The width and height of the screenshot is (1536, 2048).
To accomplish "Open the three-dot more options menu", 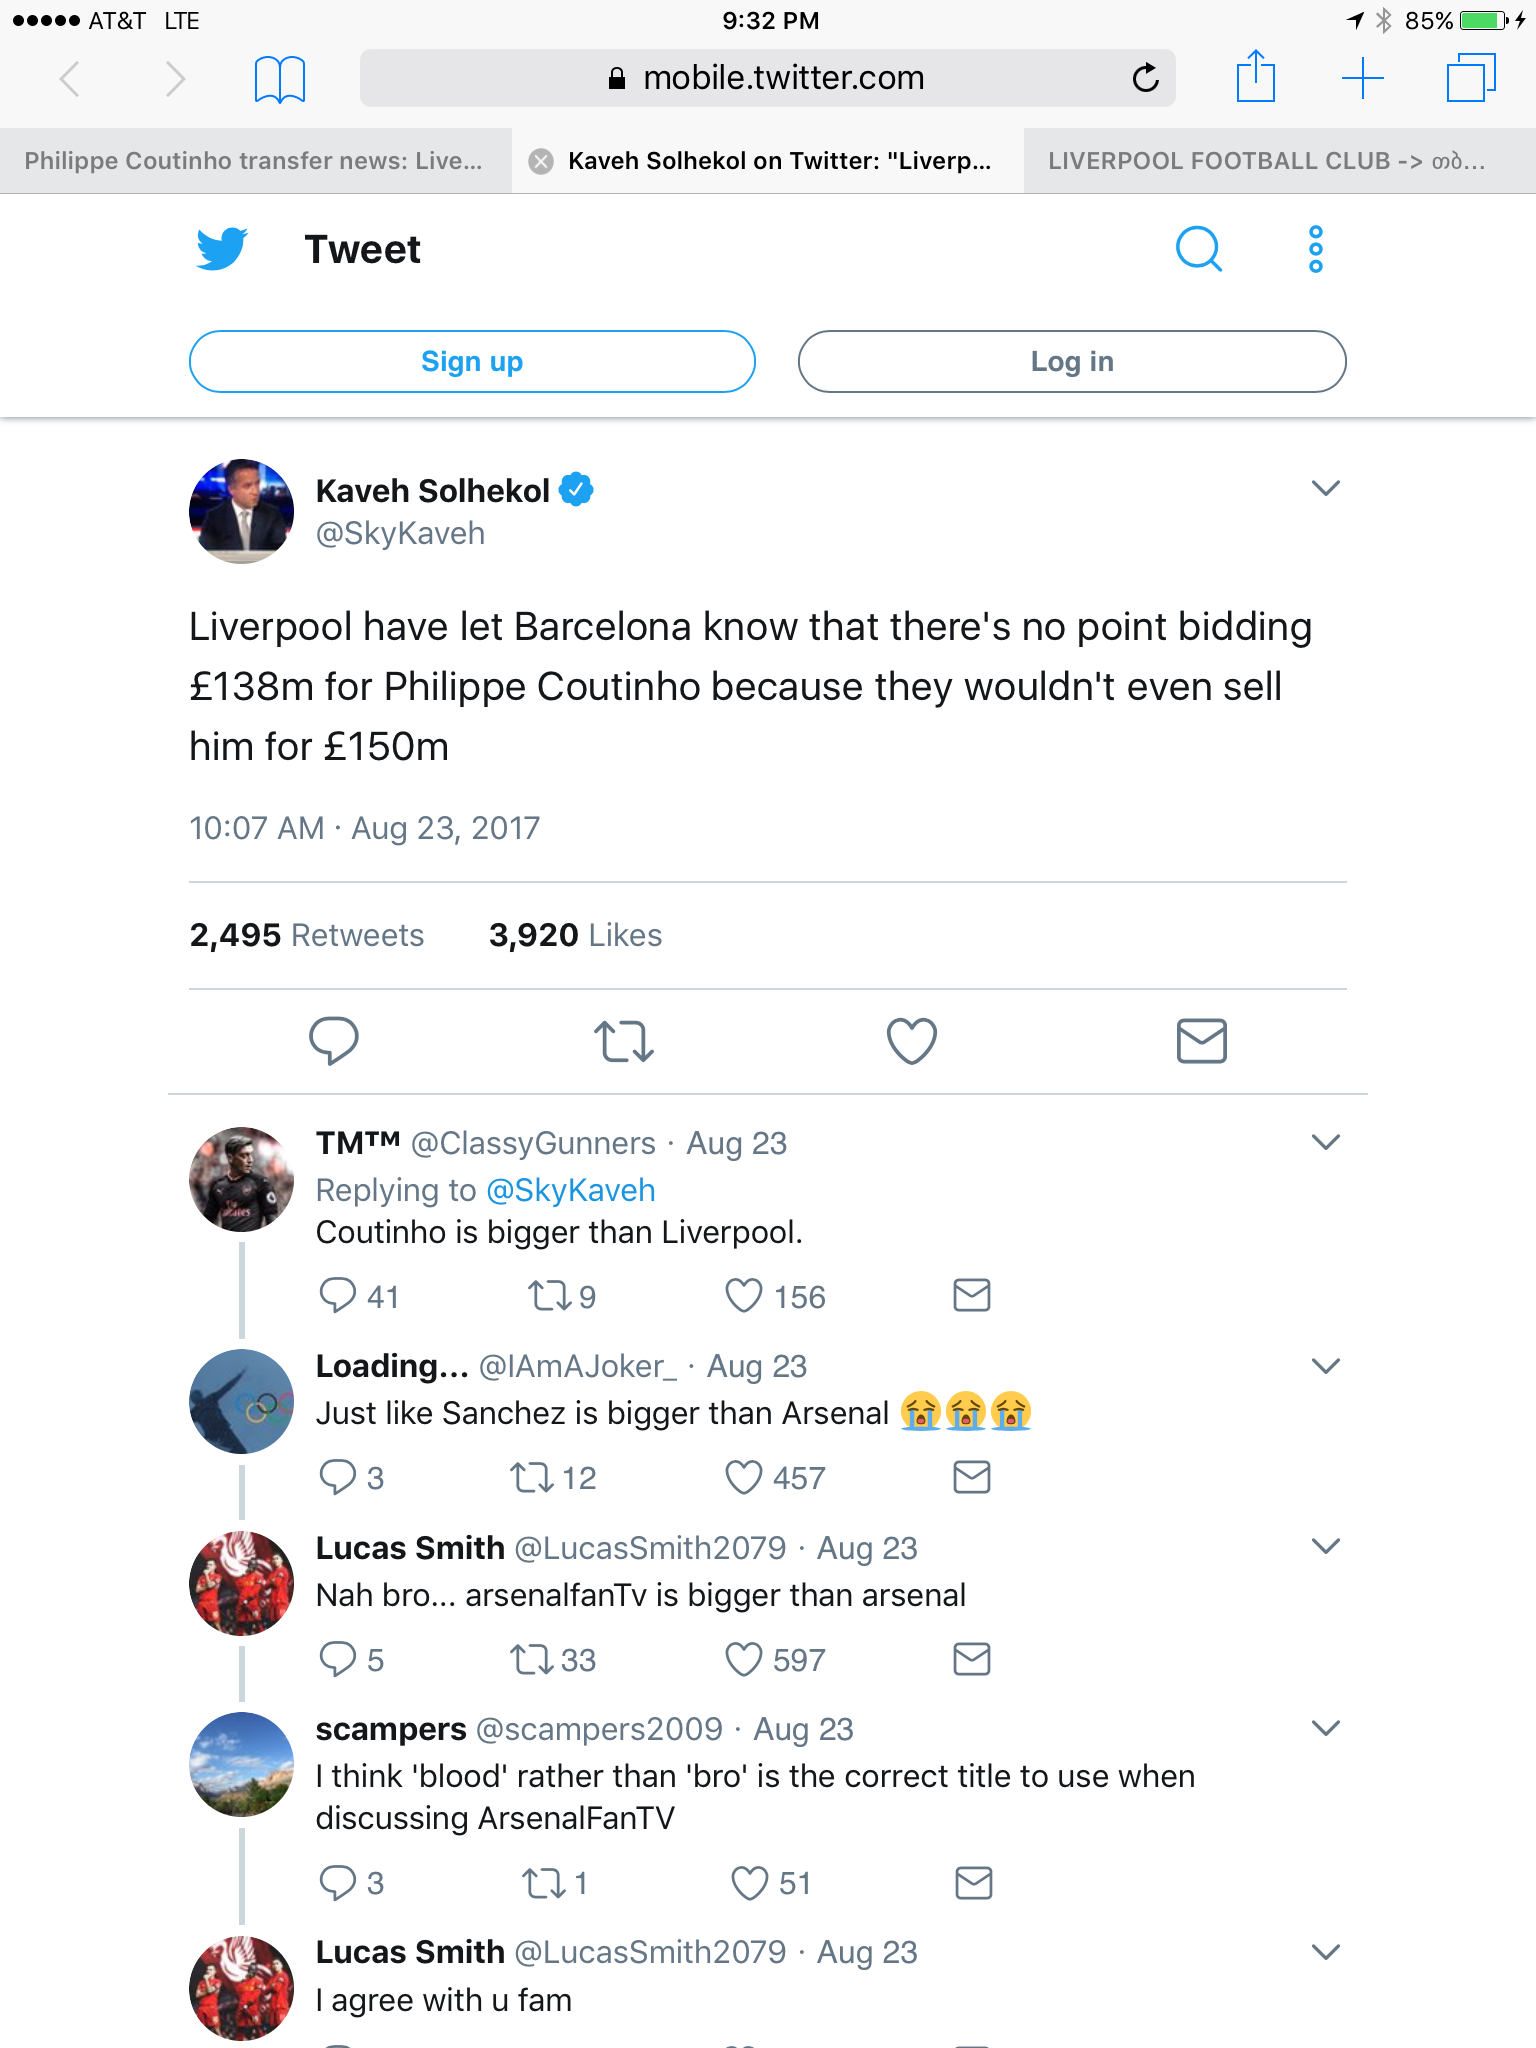I will (1315, 249).
